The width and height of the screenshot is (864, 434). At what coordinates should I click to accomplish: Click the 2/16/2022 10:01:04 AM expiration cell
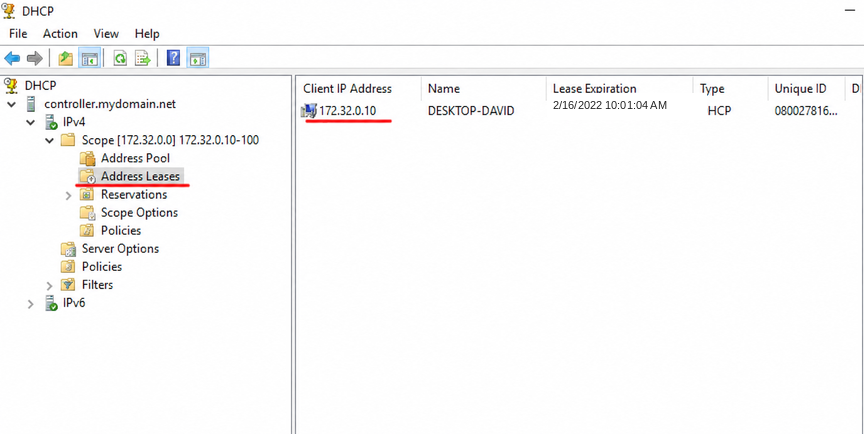(610, 105)
